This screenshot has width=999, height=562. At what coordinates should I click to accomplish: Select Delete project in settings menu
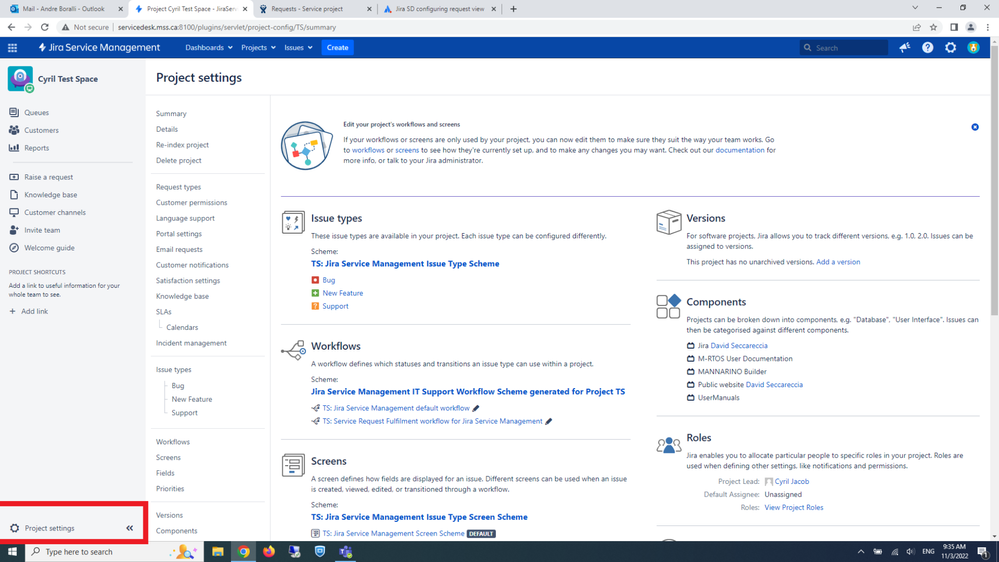pyautogui.click(x=178, y=161)
